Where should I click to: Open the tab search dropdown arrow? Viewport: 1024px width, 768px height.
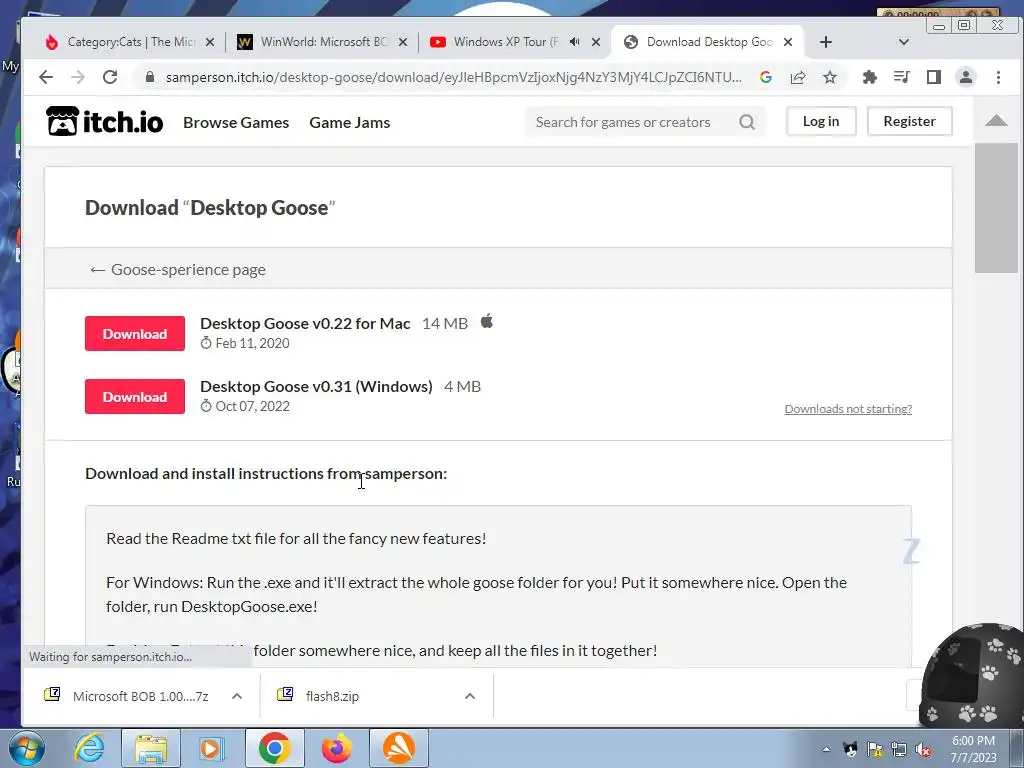tap(904, 42)
